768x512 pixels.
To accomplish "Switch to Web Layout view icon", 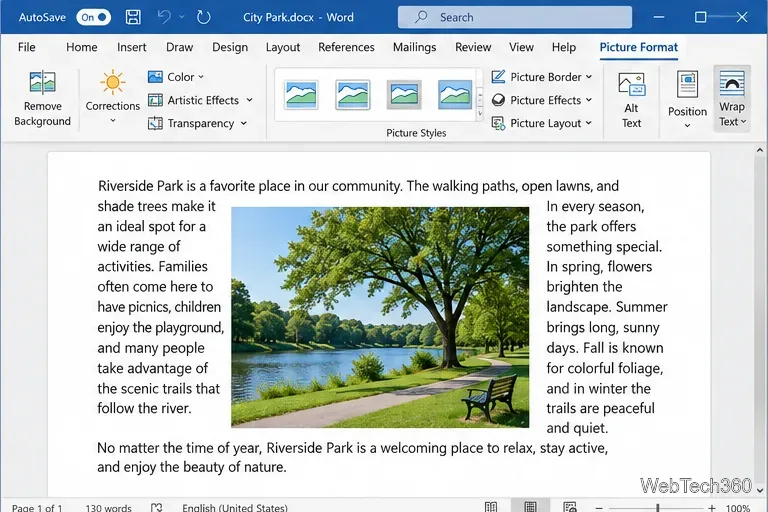I will [570, 507].
